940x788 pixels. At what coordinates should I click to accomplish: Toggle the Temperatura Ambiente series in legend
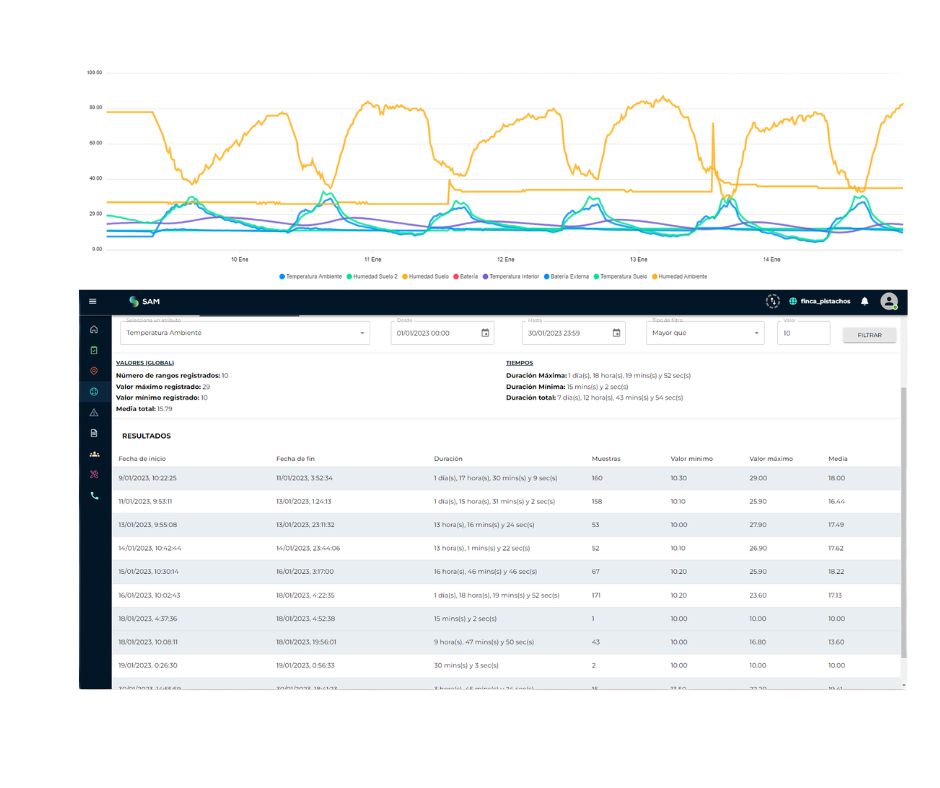point(312,275)
